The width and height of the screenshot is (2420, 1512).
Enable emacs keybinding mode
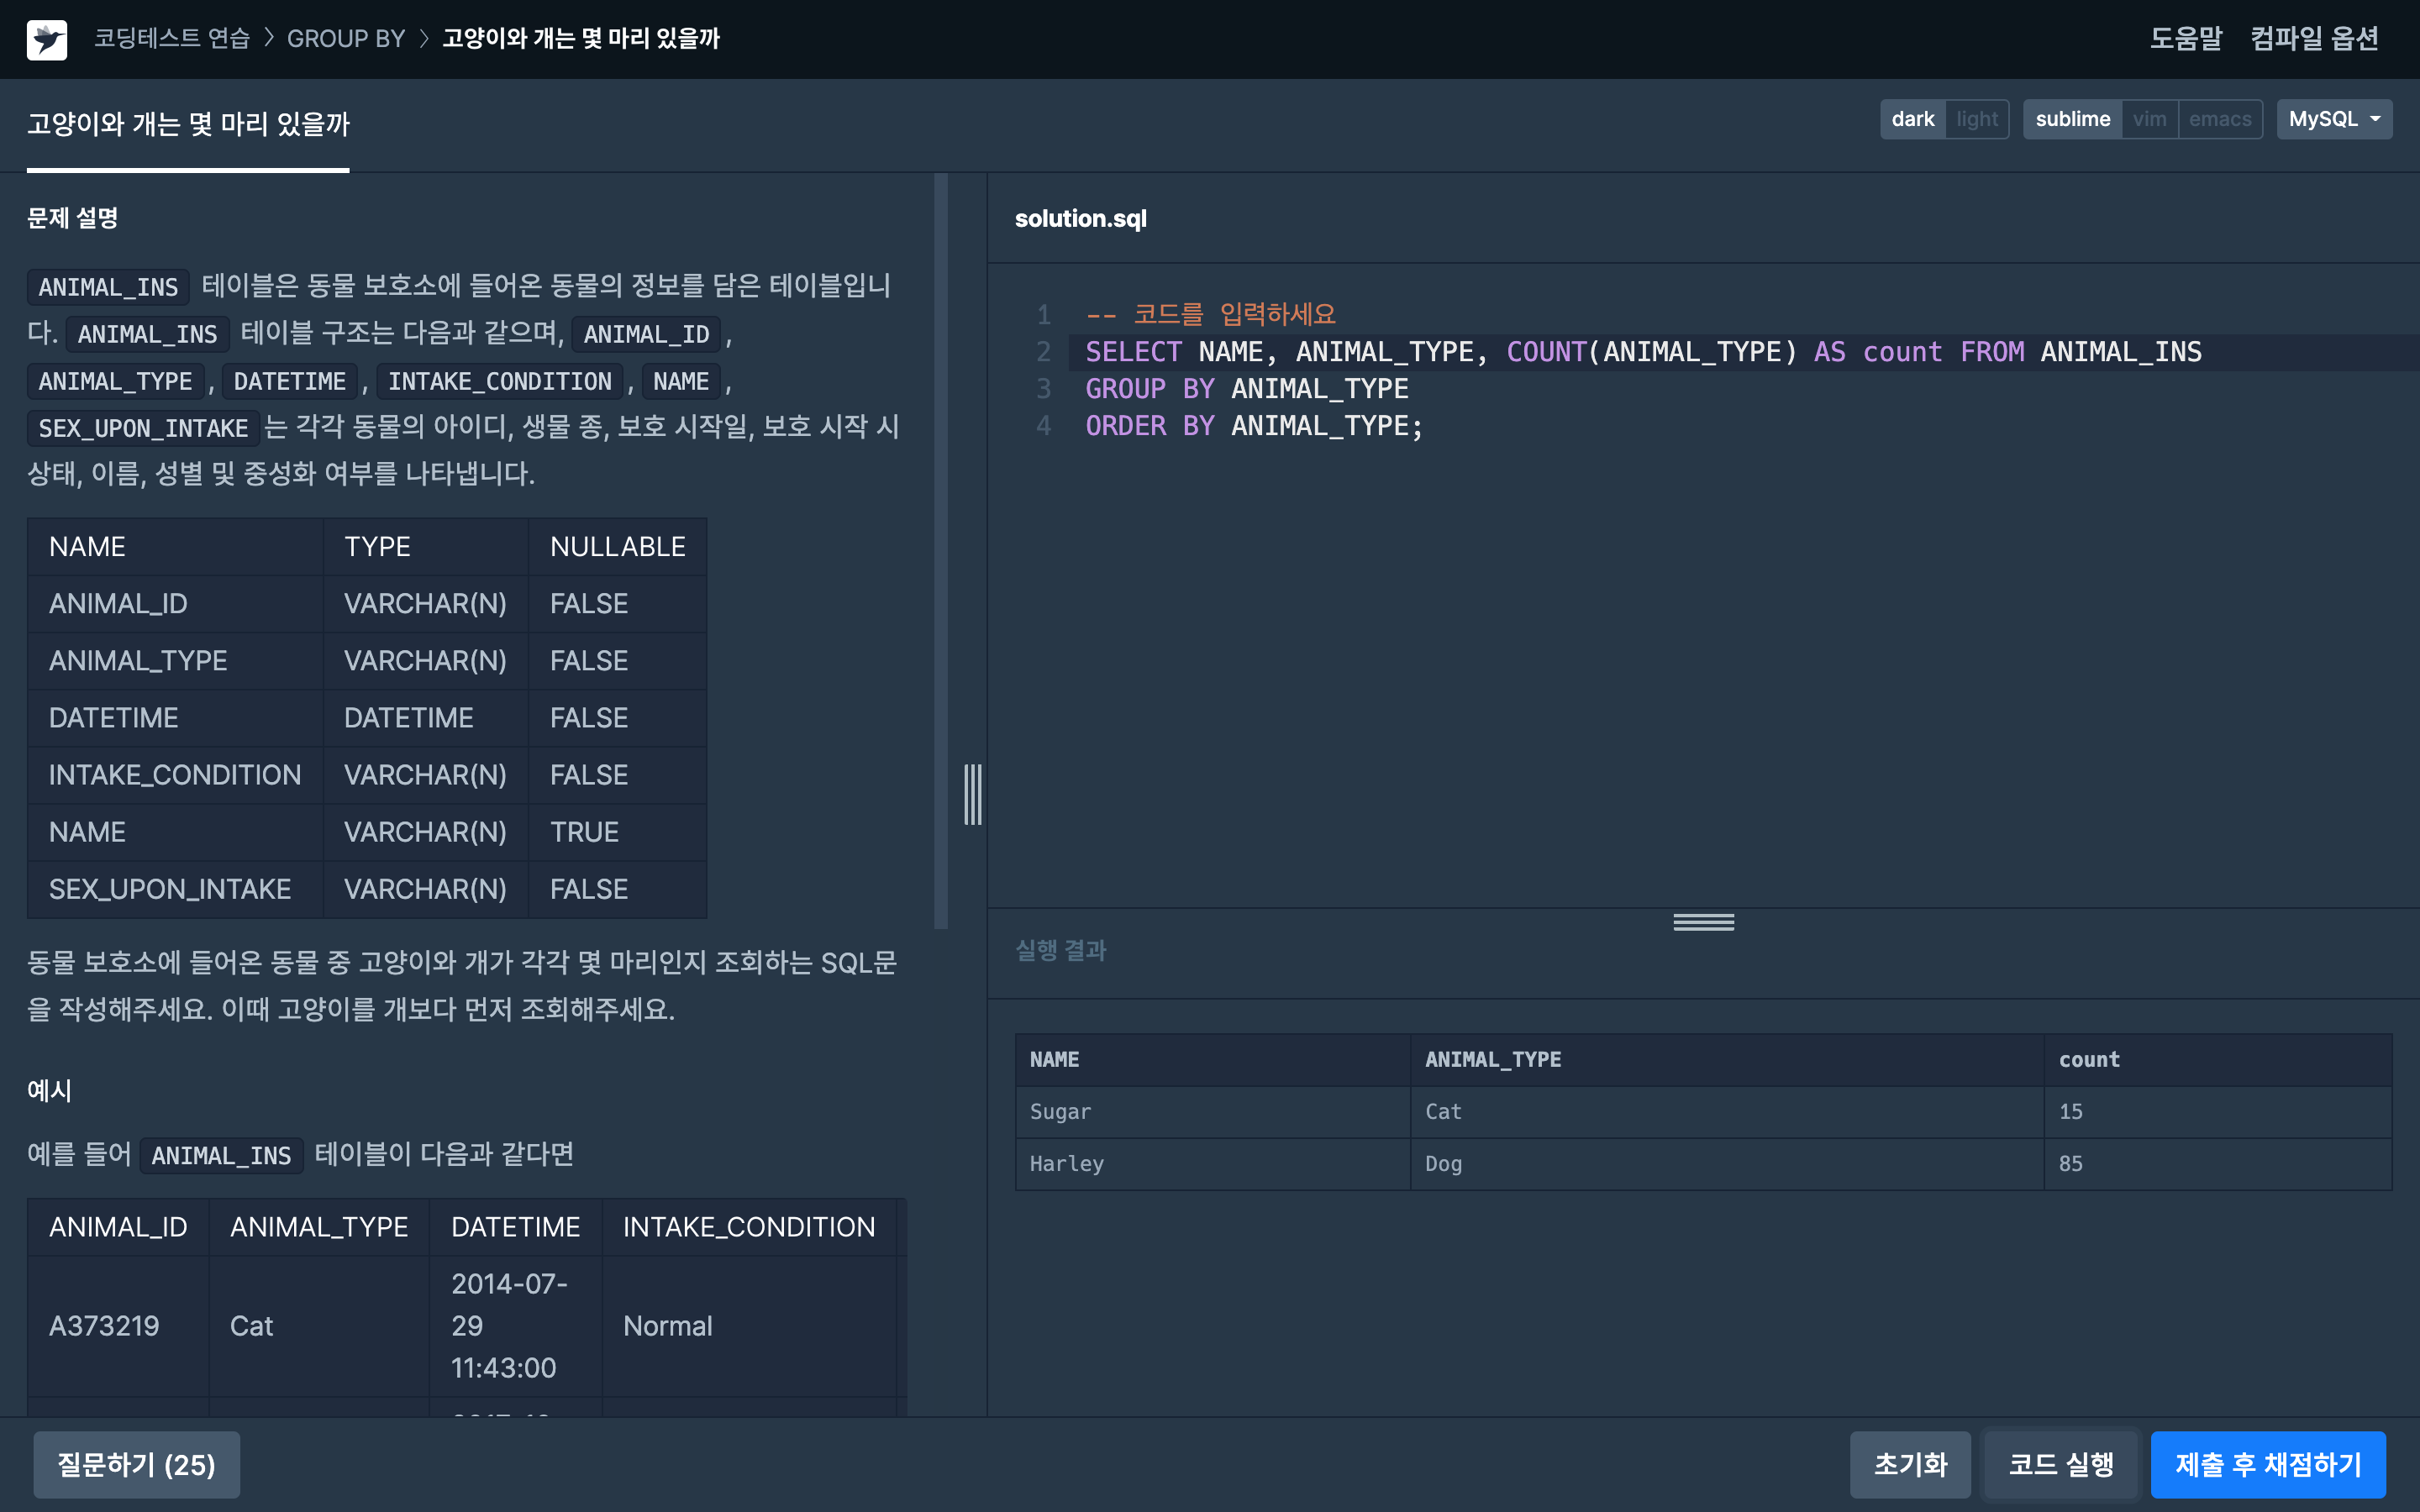click(2219, 119)
